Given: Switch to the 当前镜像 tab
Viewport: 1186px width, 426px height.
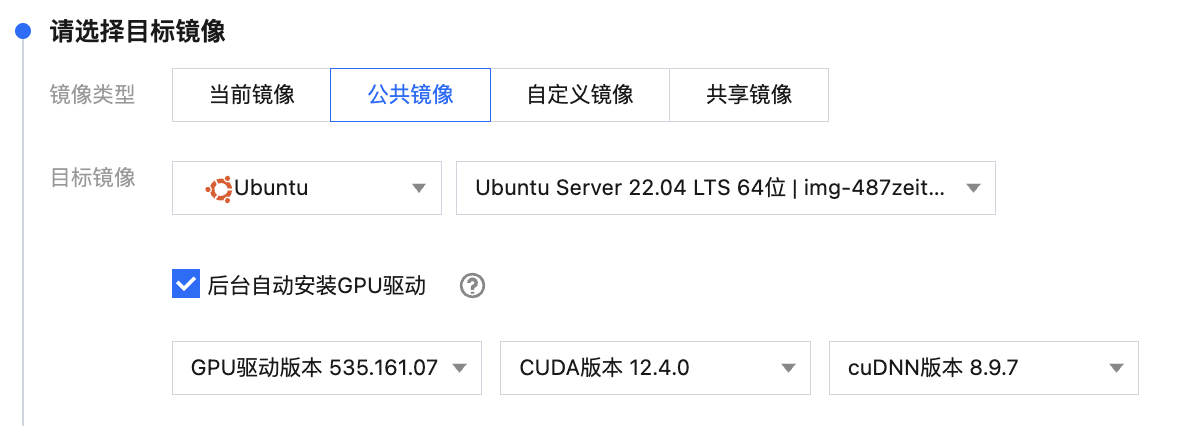Looking at the screenshot, I should pos(251,95).
